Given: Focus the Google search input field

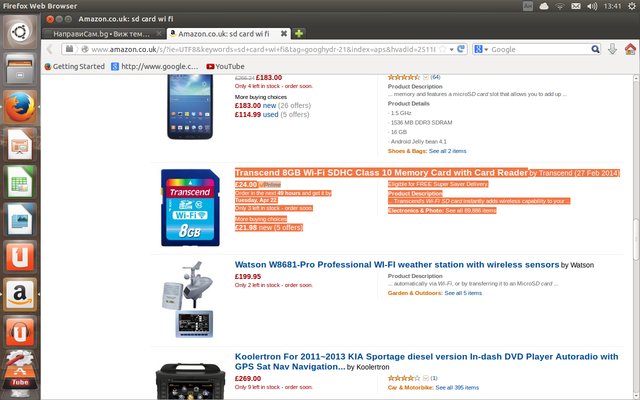Looking at the screenshot, I should (539, 49).
